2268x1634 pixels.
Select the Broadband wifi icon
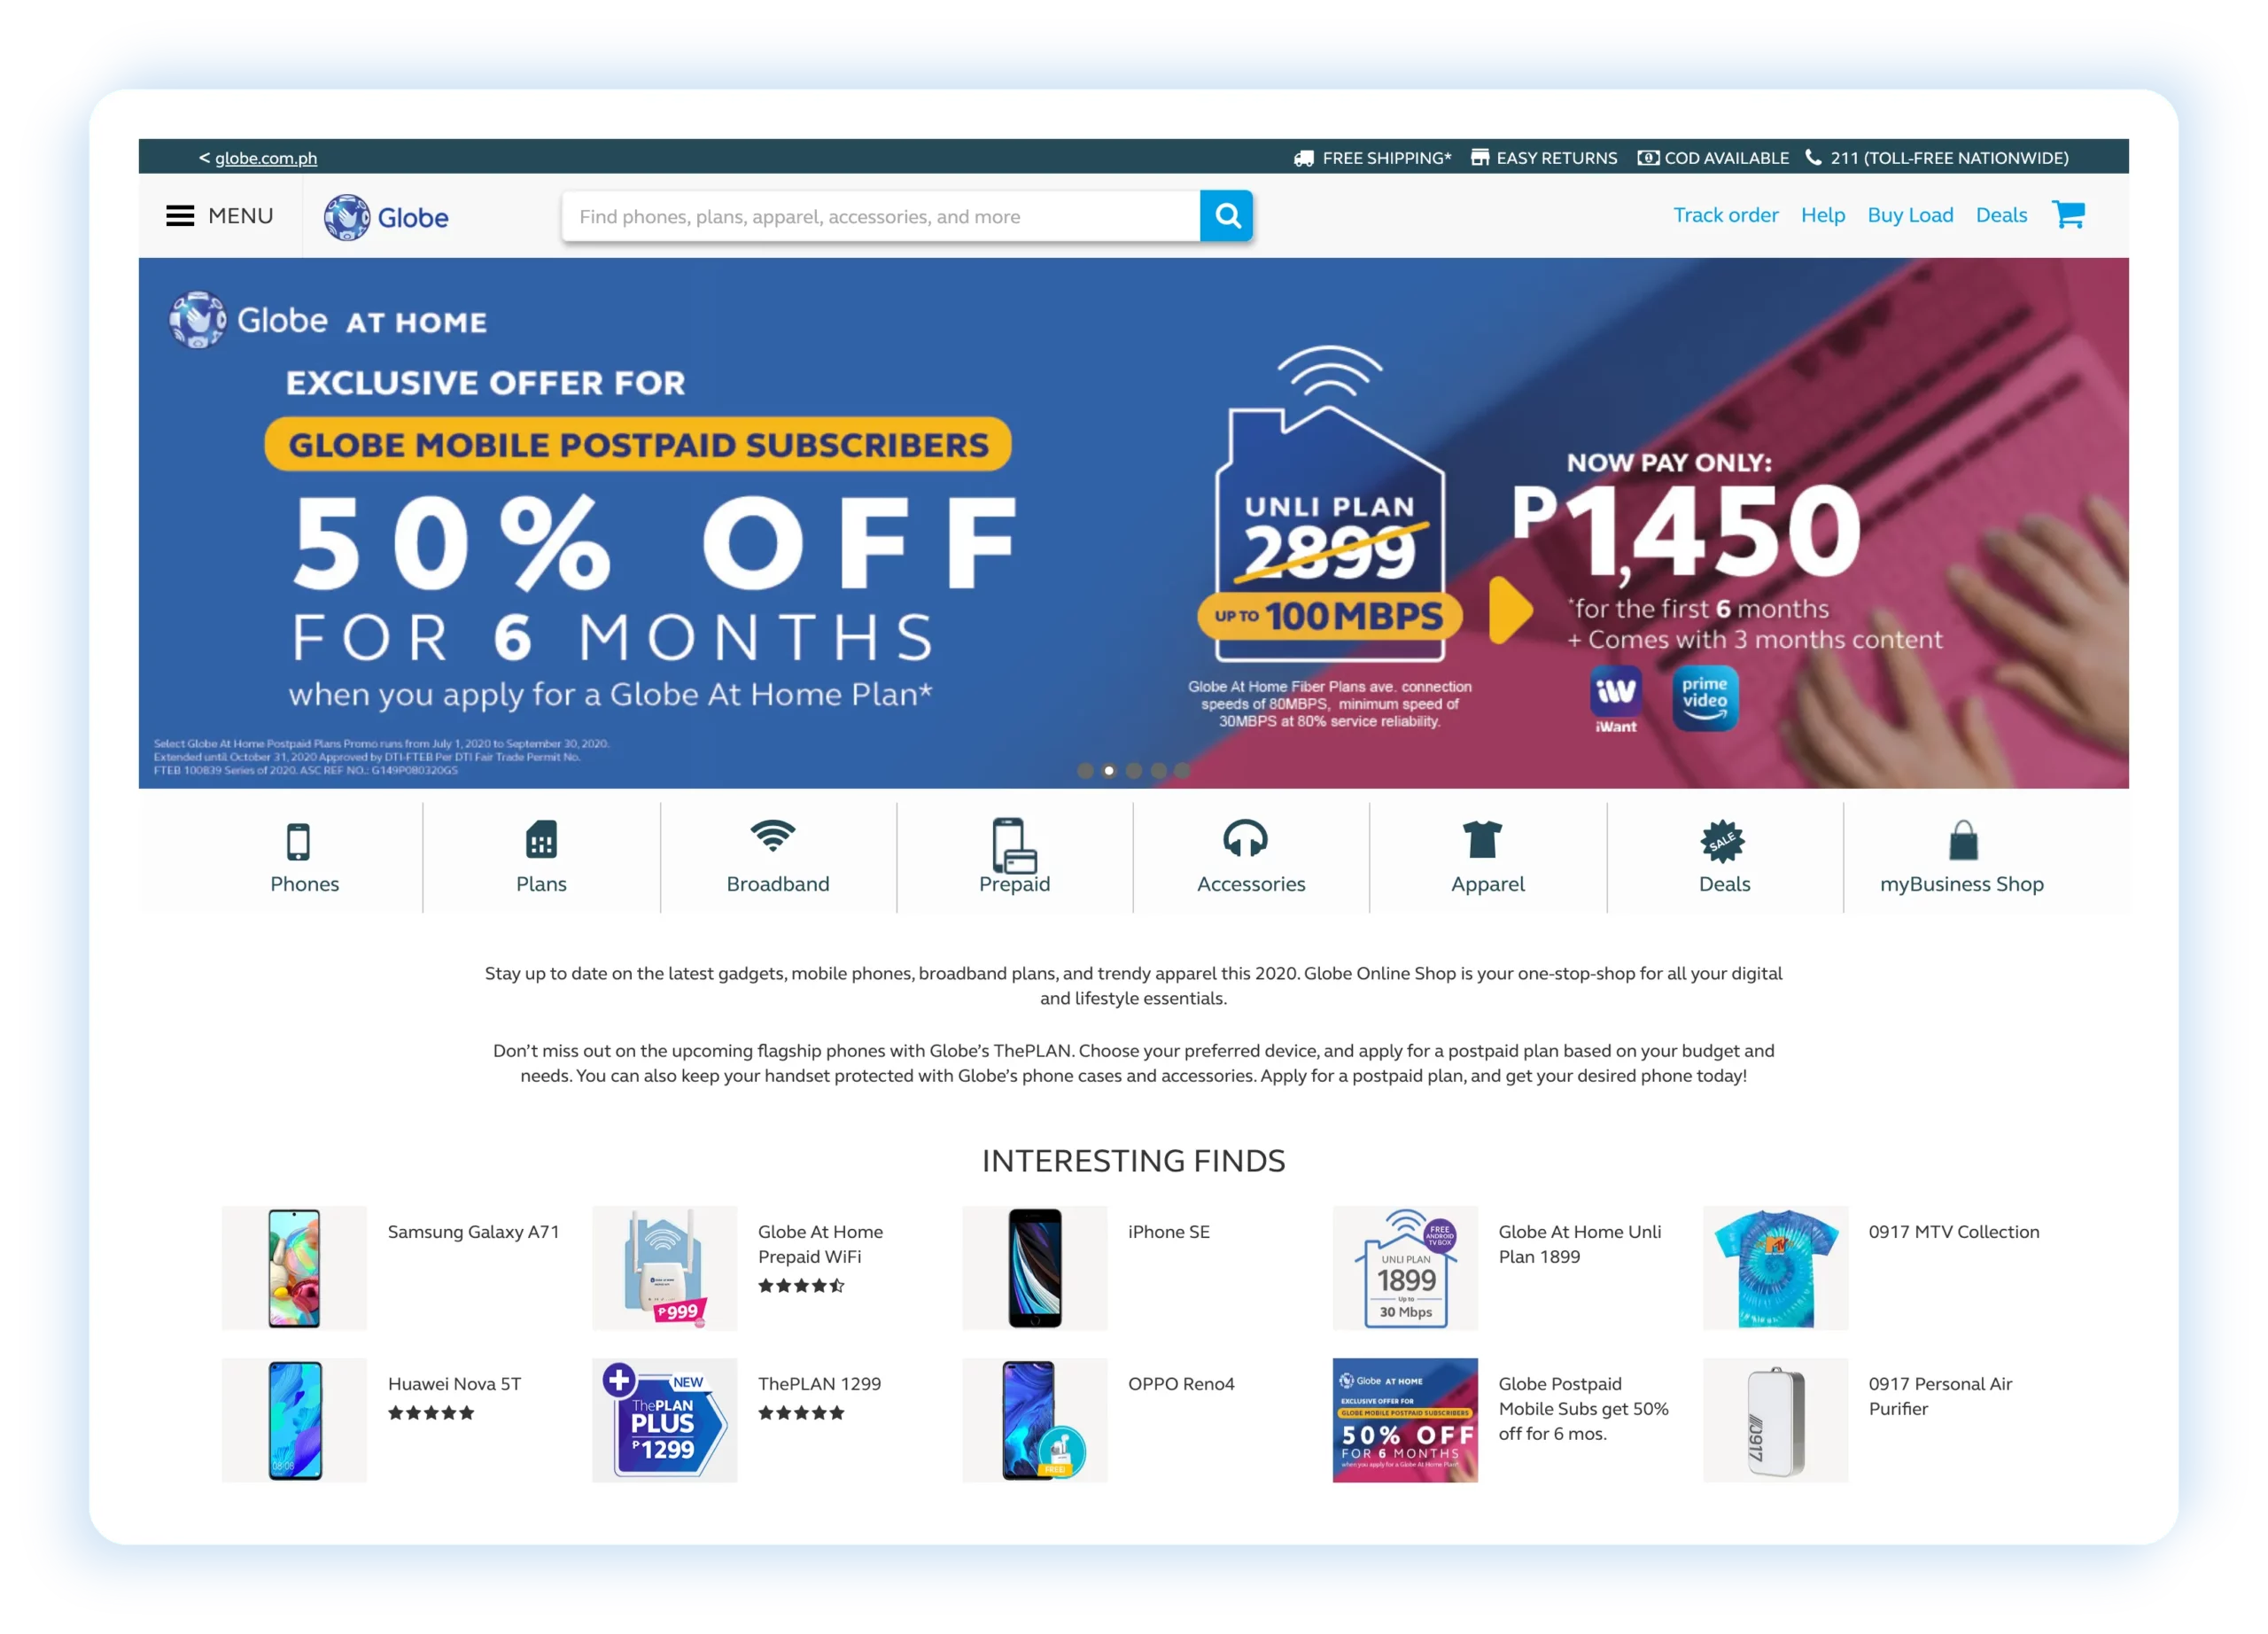773,836
